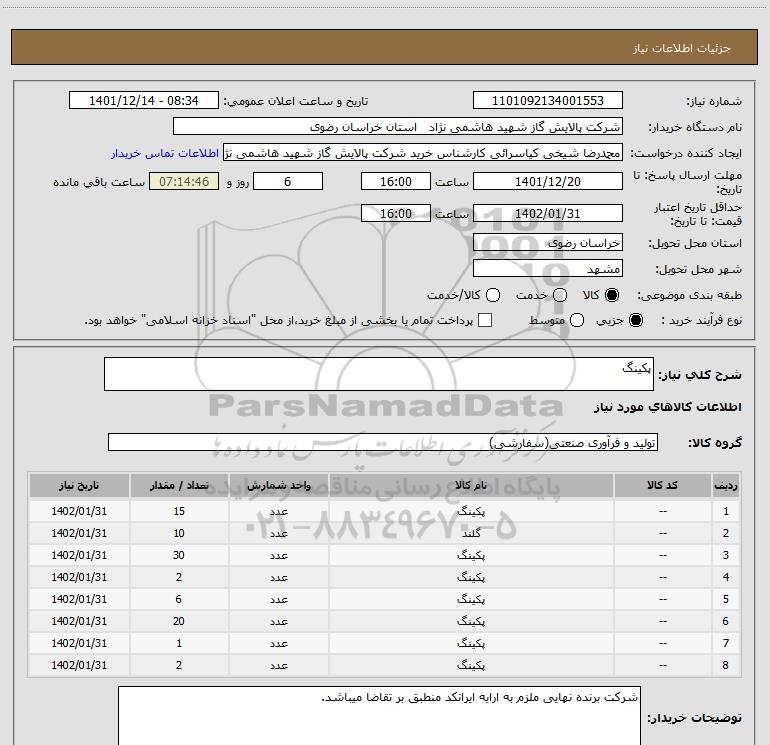Click the پکینگ item name in row 1
Viewport: 770px width, 745px height.
[x=471, y=511]
